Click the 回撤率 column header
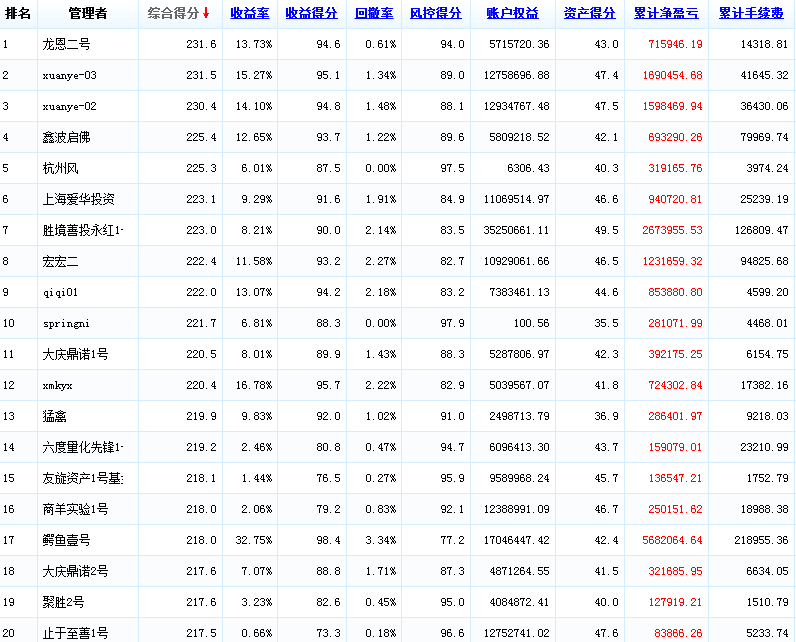 click(x=374, y=14)
